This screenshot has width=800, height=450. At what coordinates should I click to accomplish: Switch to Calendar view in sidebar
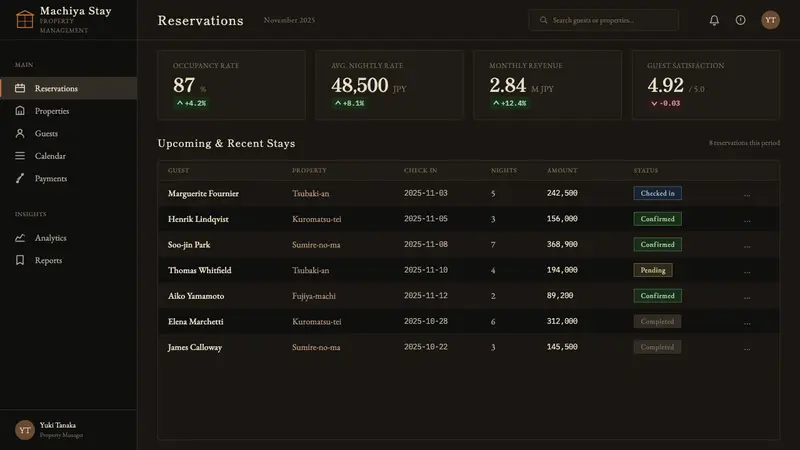click(68, 156)
